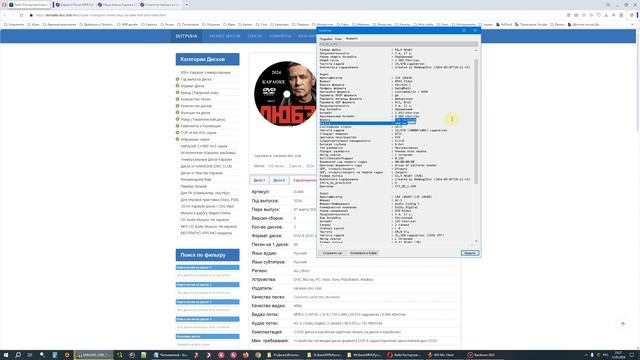Click the browser back arrow
Viewport: 640px width, 360px height.
[x=4, y=15]
